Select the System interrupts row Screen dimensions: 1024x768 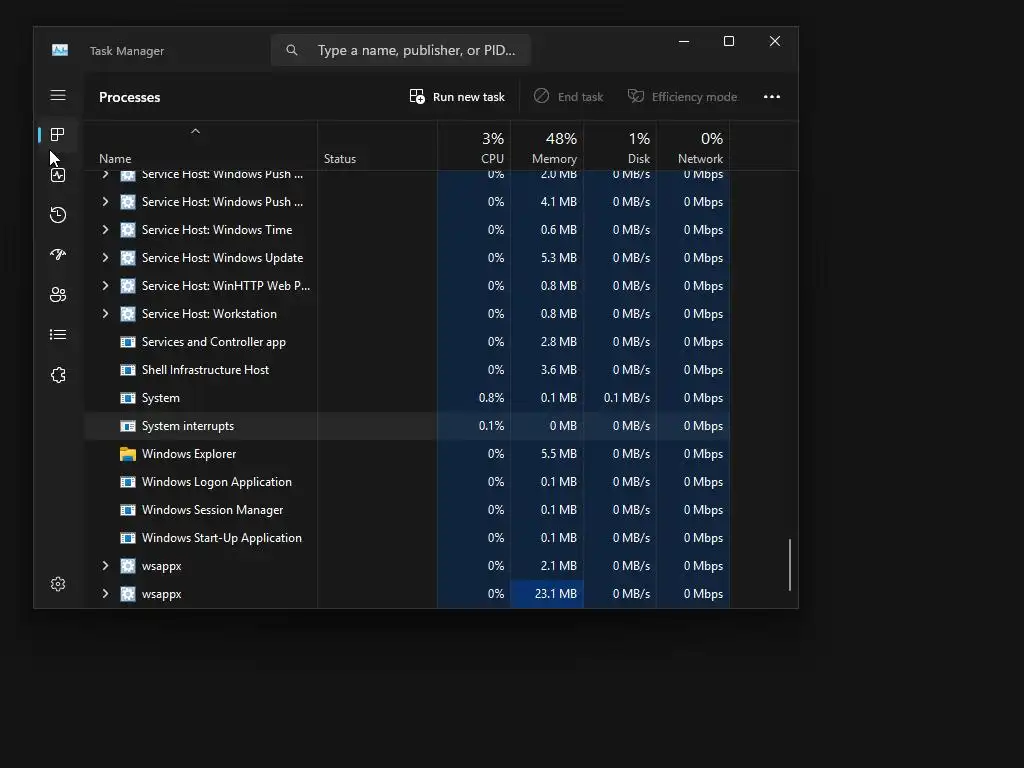click(x=407, y=426)
